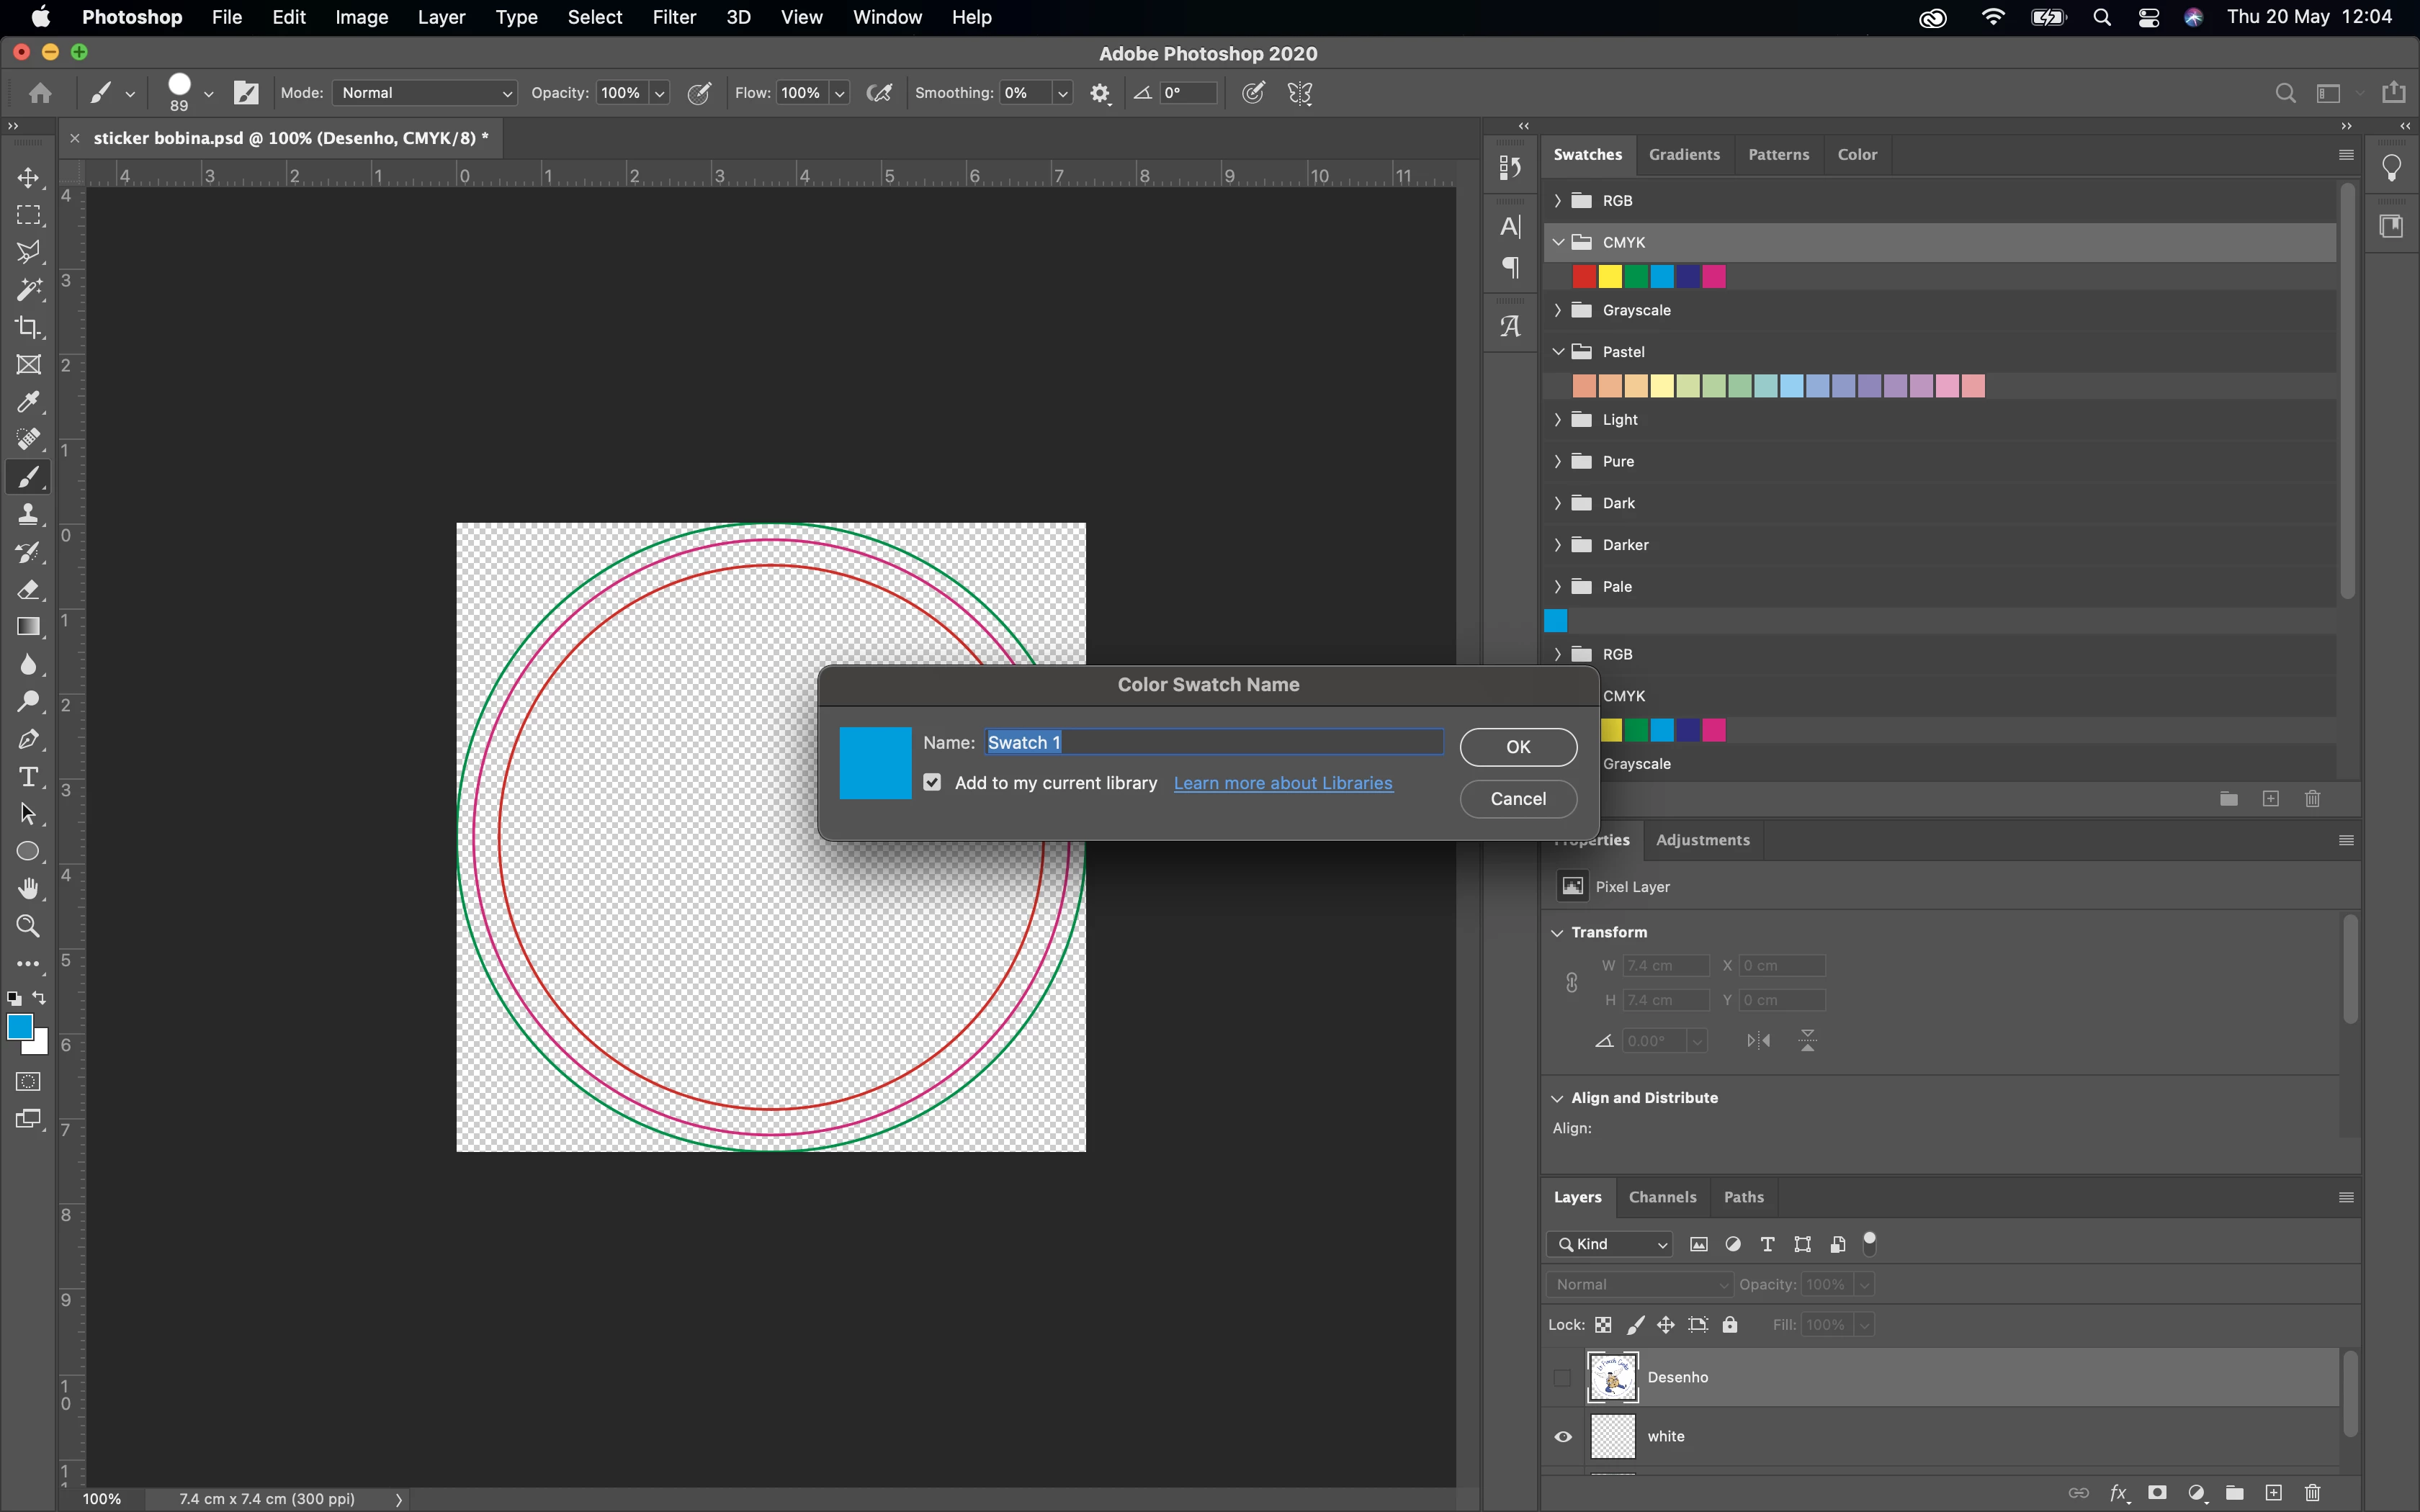Select the Eyedropper tool

tap(28, 402)
